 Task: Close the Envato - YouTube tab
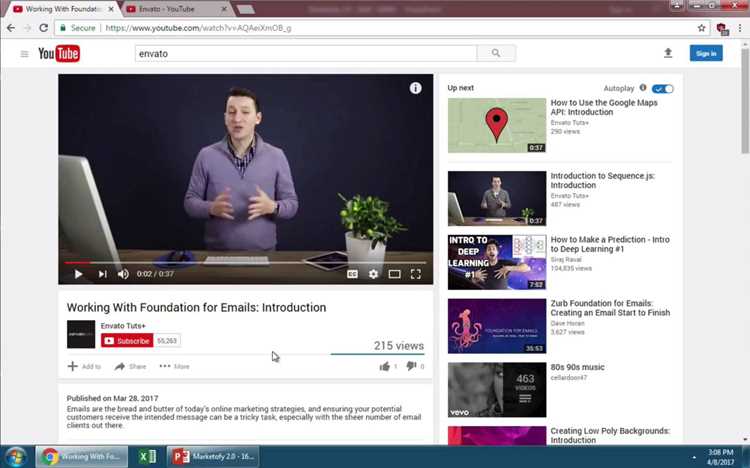click(224, 9)
